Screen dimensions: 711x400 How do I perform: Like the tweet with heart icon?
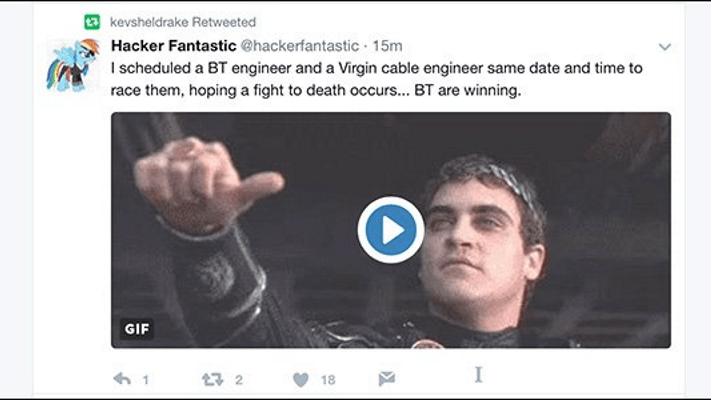pyautogui.click(x=301, y=380)
